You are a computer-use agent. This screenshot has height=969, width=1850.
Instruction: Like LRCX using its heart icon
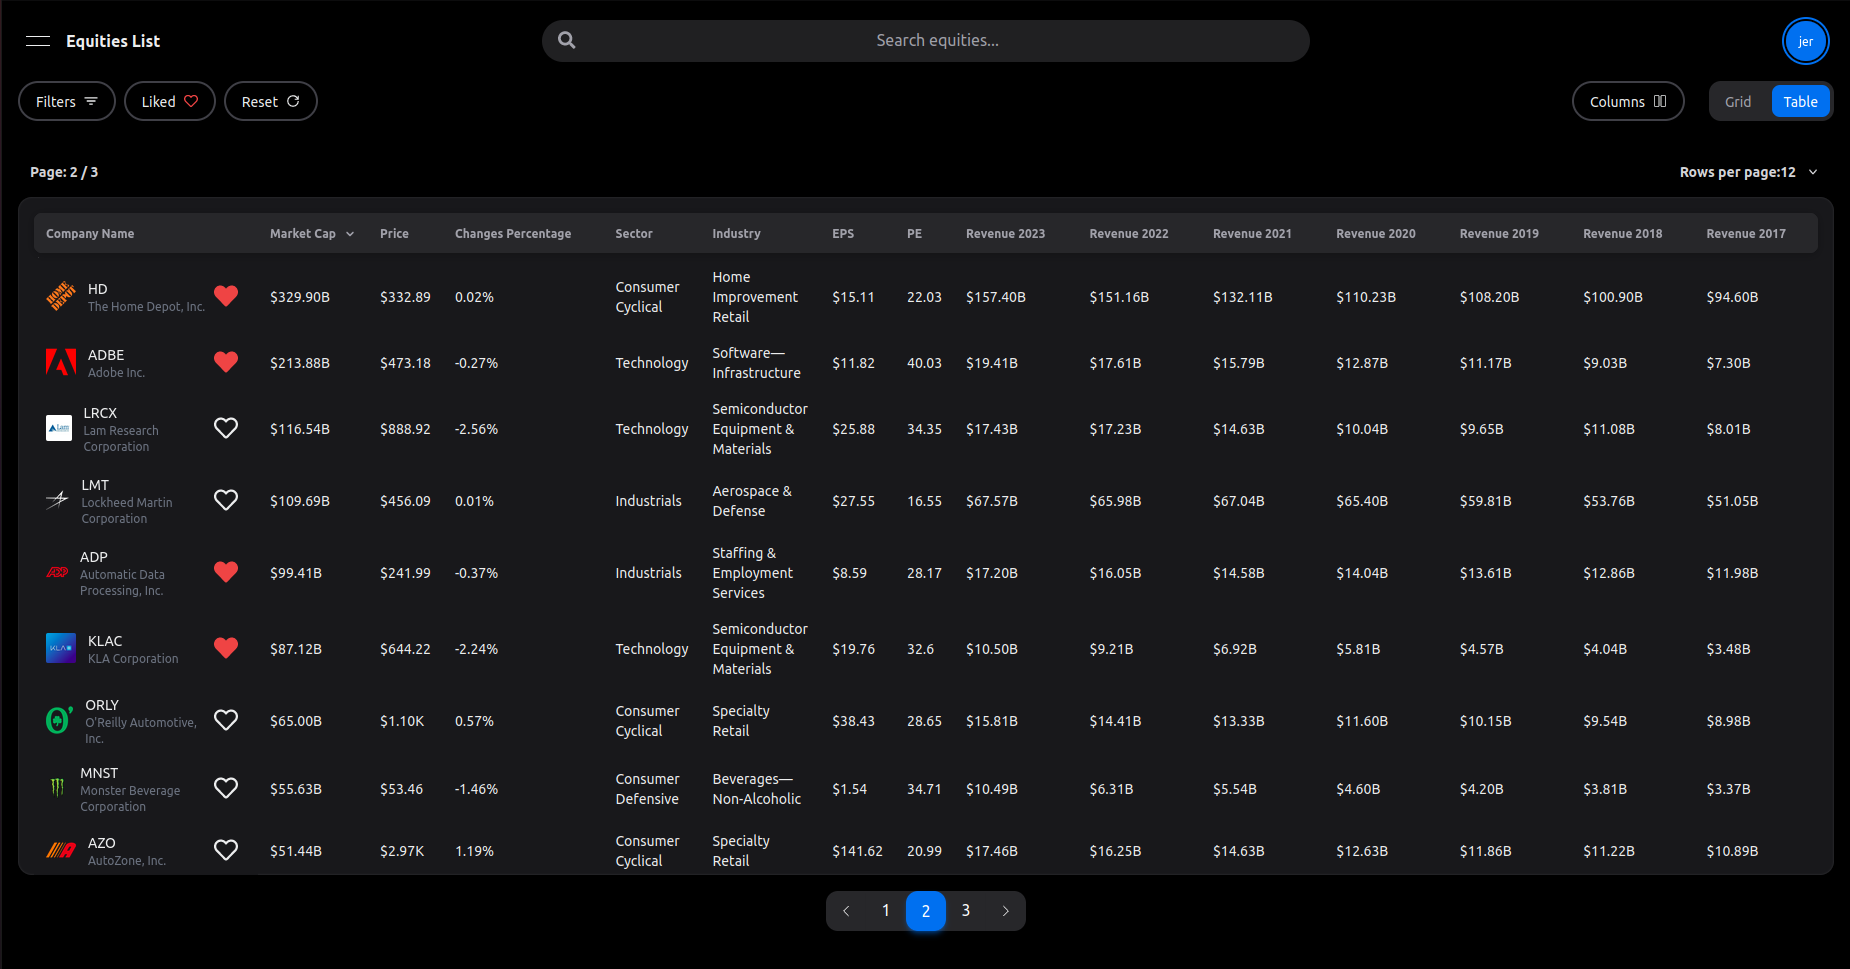point(226,428)
